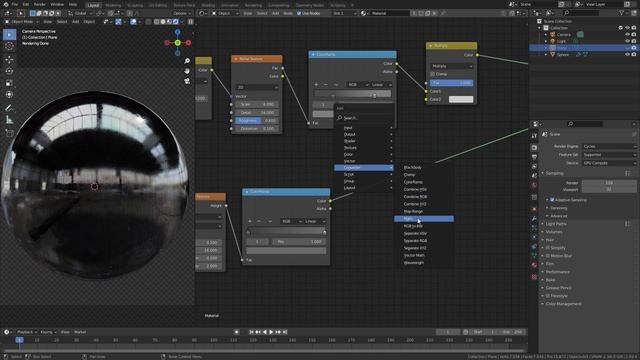Click the timeline play button
The image size is (640, 360).
click(271, 332)
